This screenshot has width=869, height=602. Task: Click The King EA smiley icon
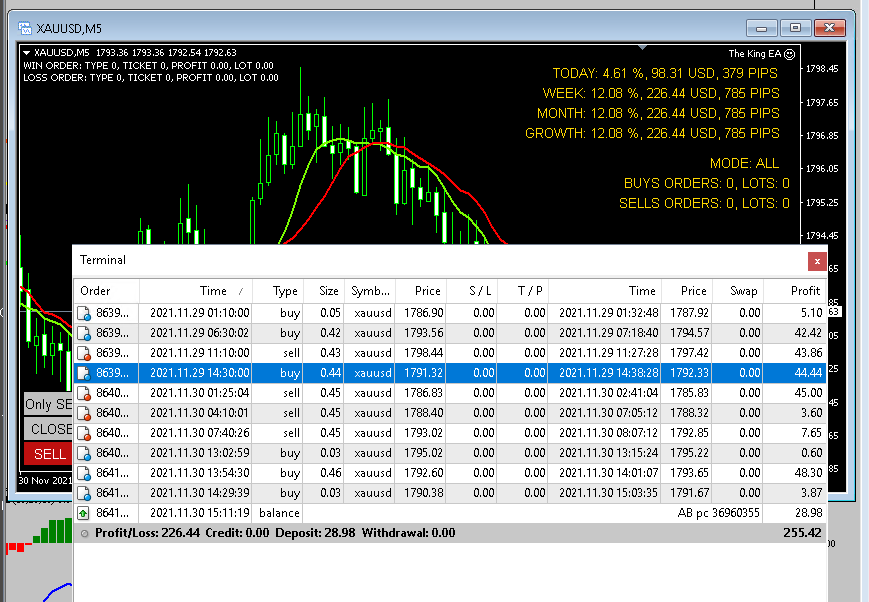(x=790, y=54)
